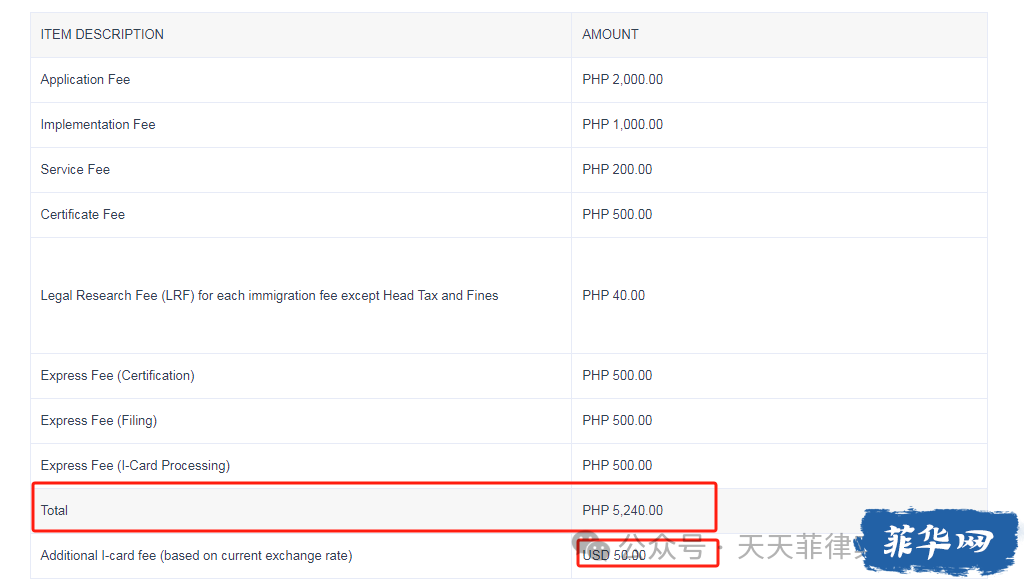Click the ITEM DESCRIPTION column header
The width and height of the screenshot is (1029, 588).
pyautogui.click(x=102, y=34)
